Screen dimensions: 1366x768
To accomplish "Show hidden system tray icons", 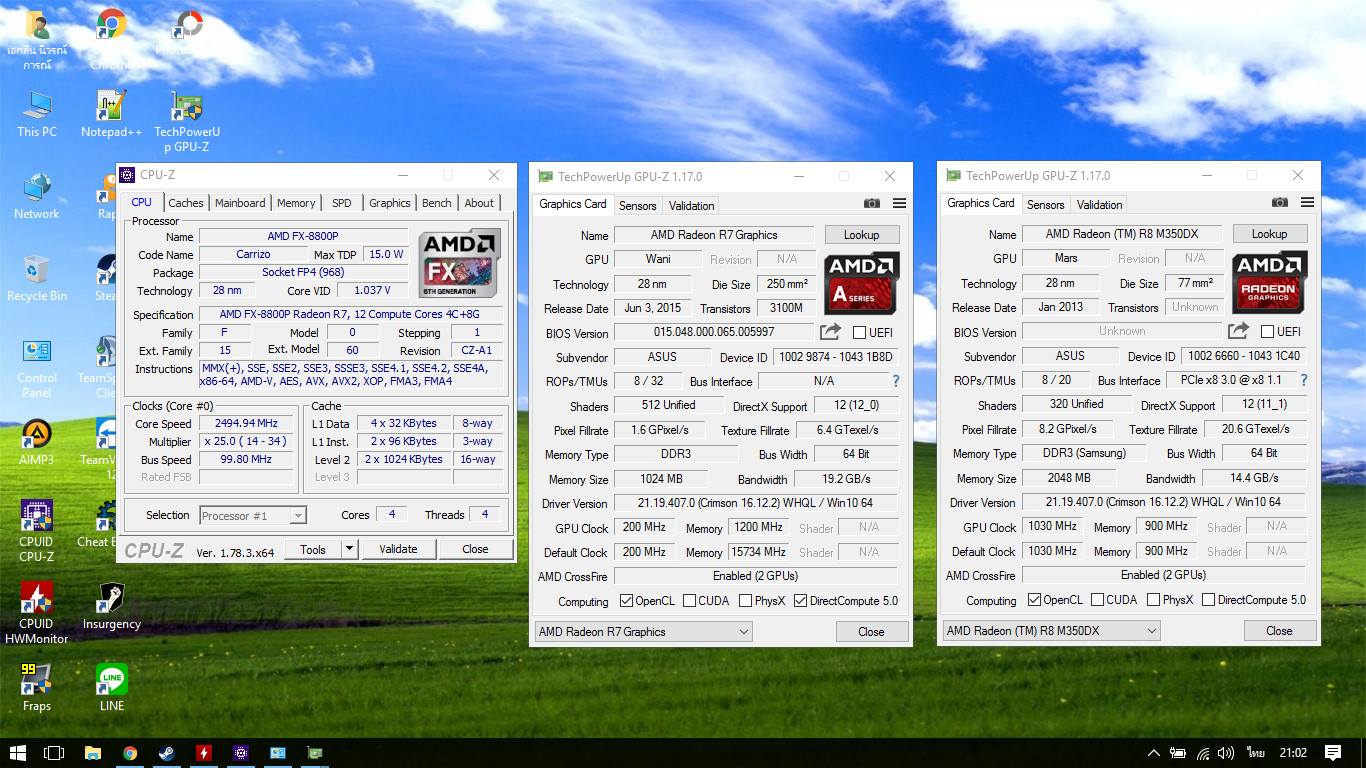I will (1153, 753).
